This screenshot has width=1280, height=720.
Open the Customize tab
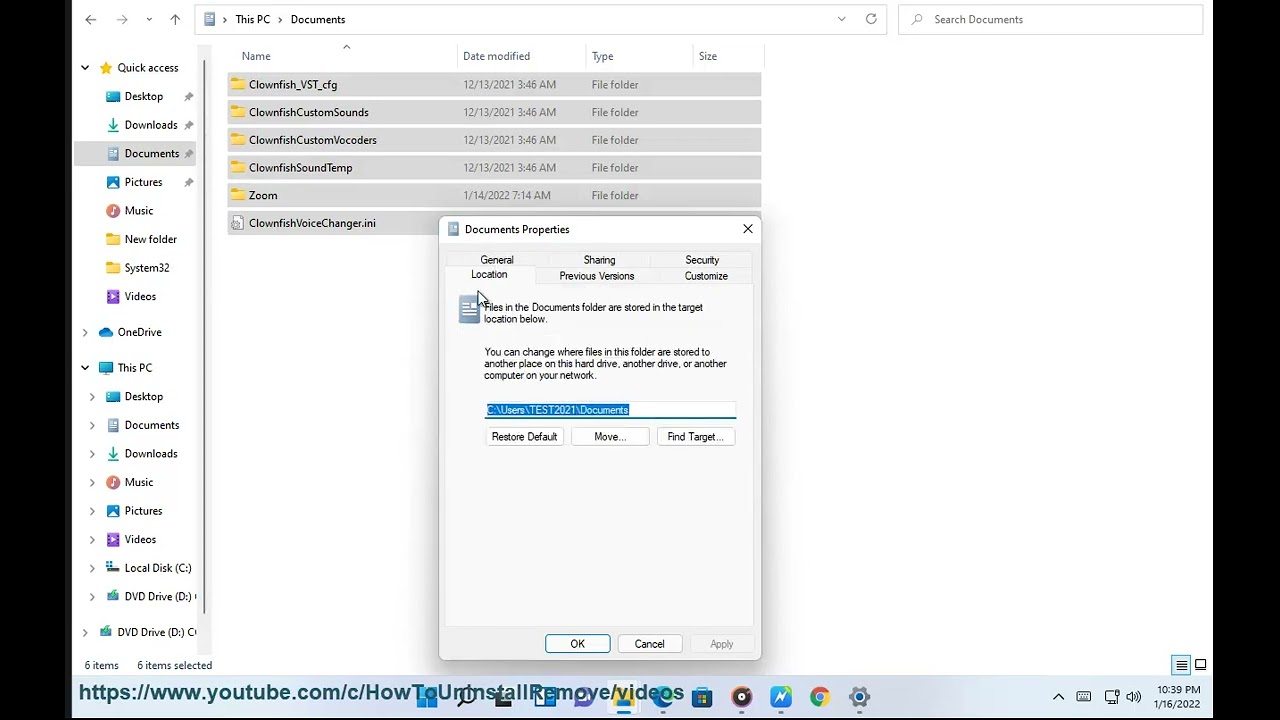coord(706,276)
